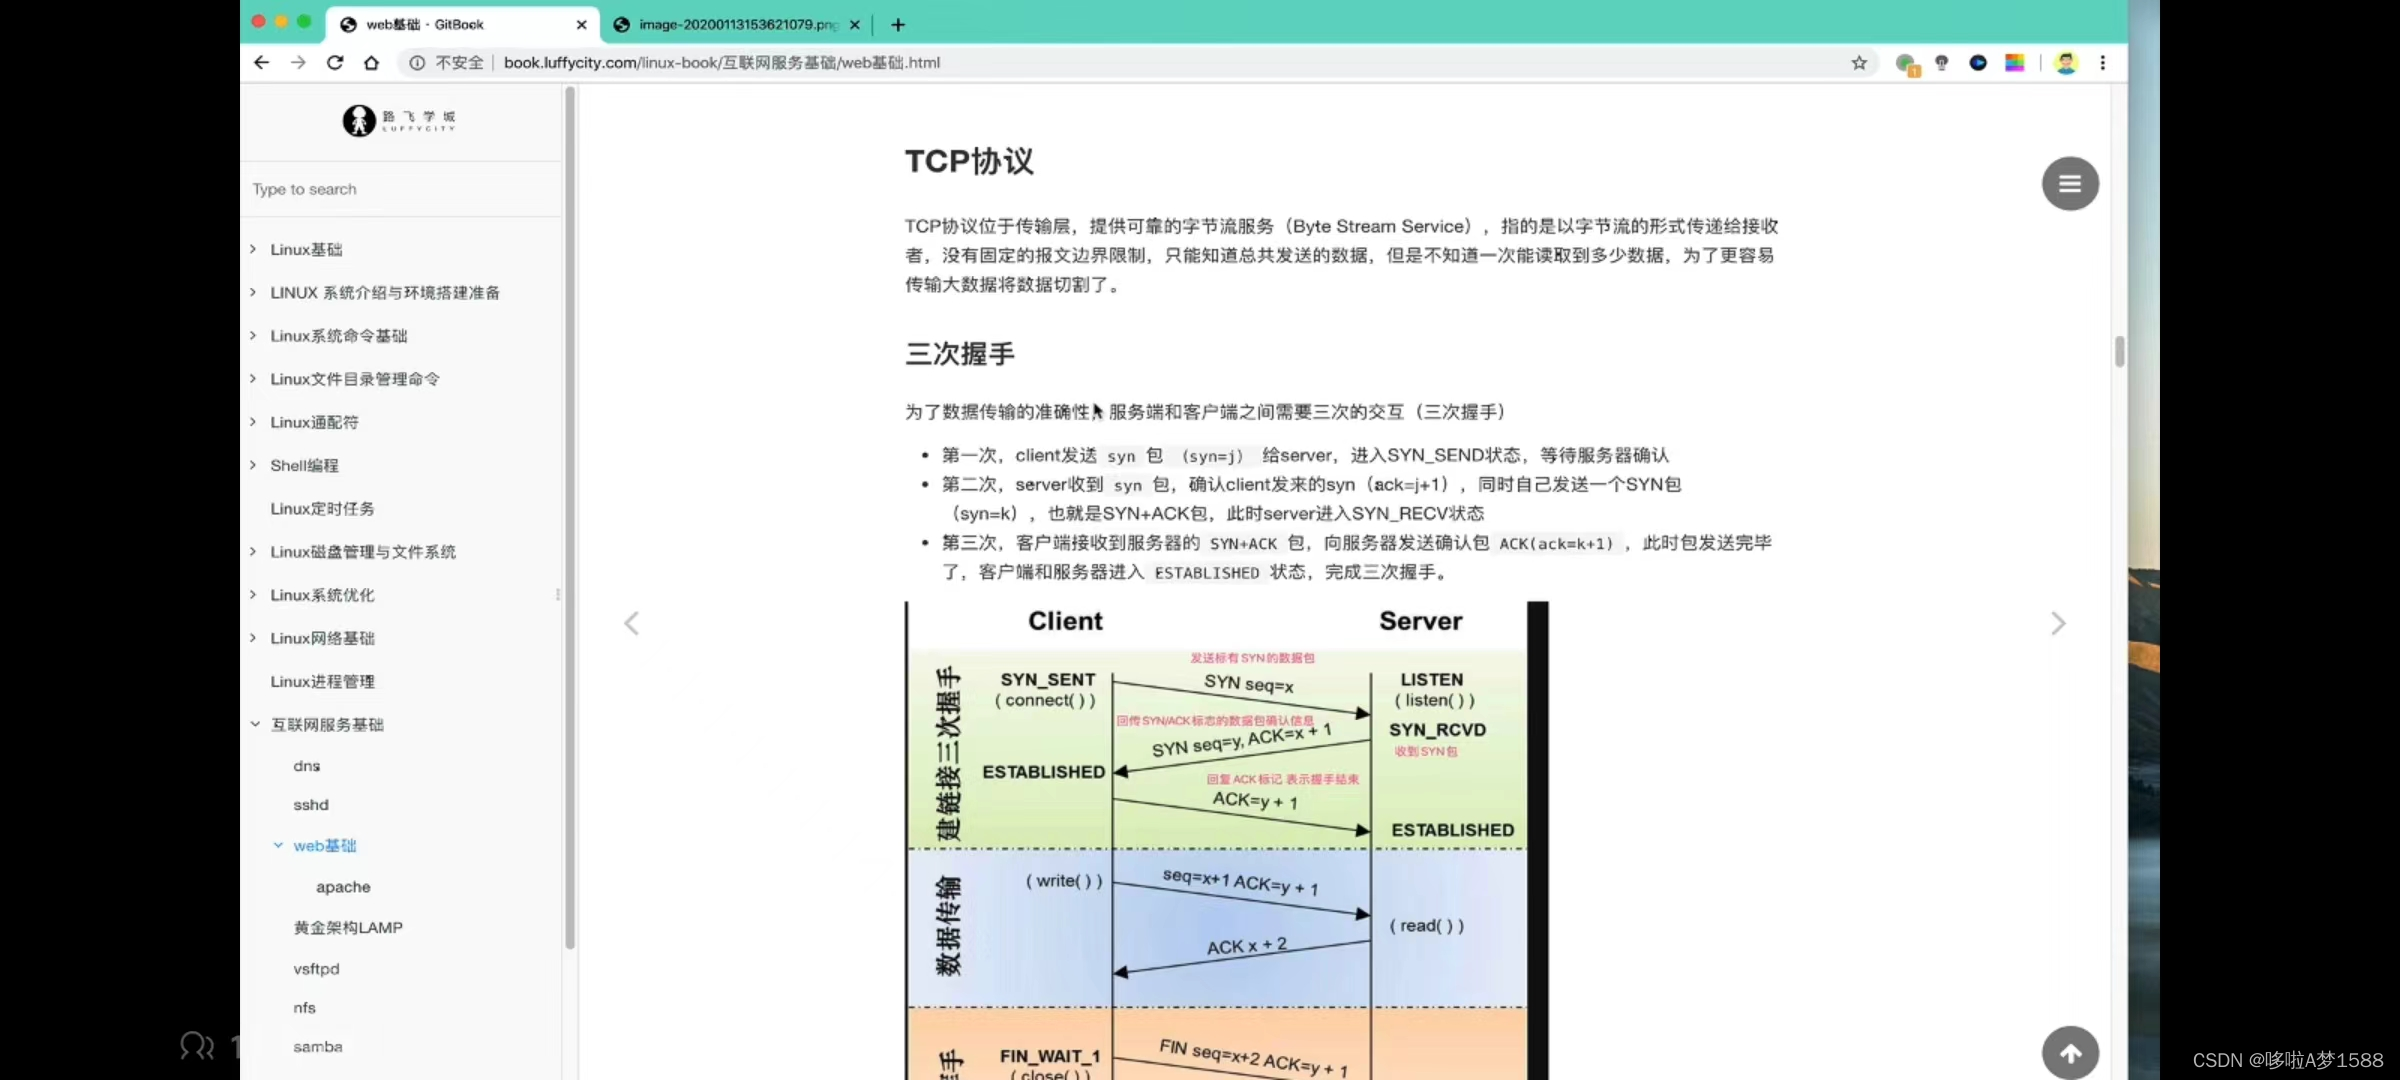Click the browser back arrow
The image size is (2400, 1080).
pos(261,62)
